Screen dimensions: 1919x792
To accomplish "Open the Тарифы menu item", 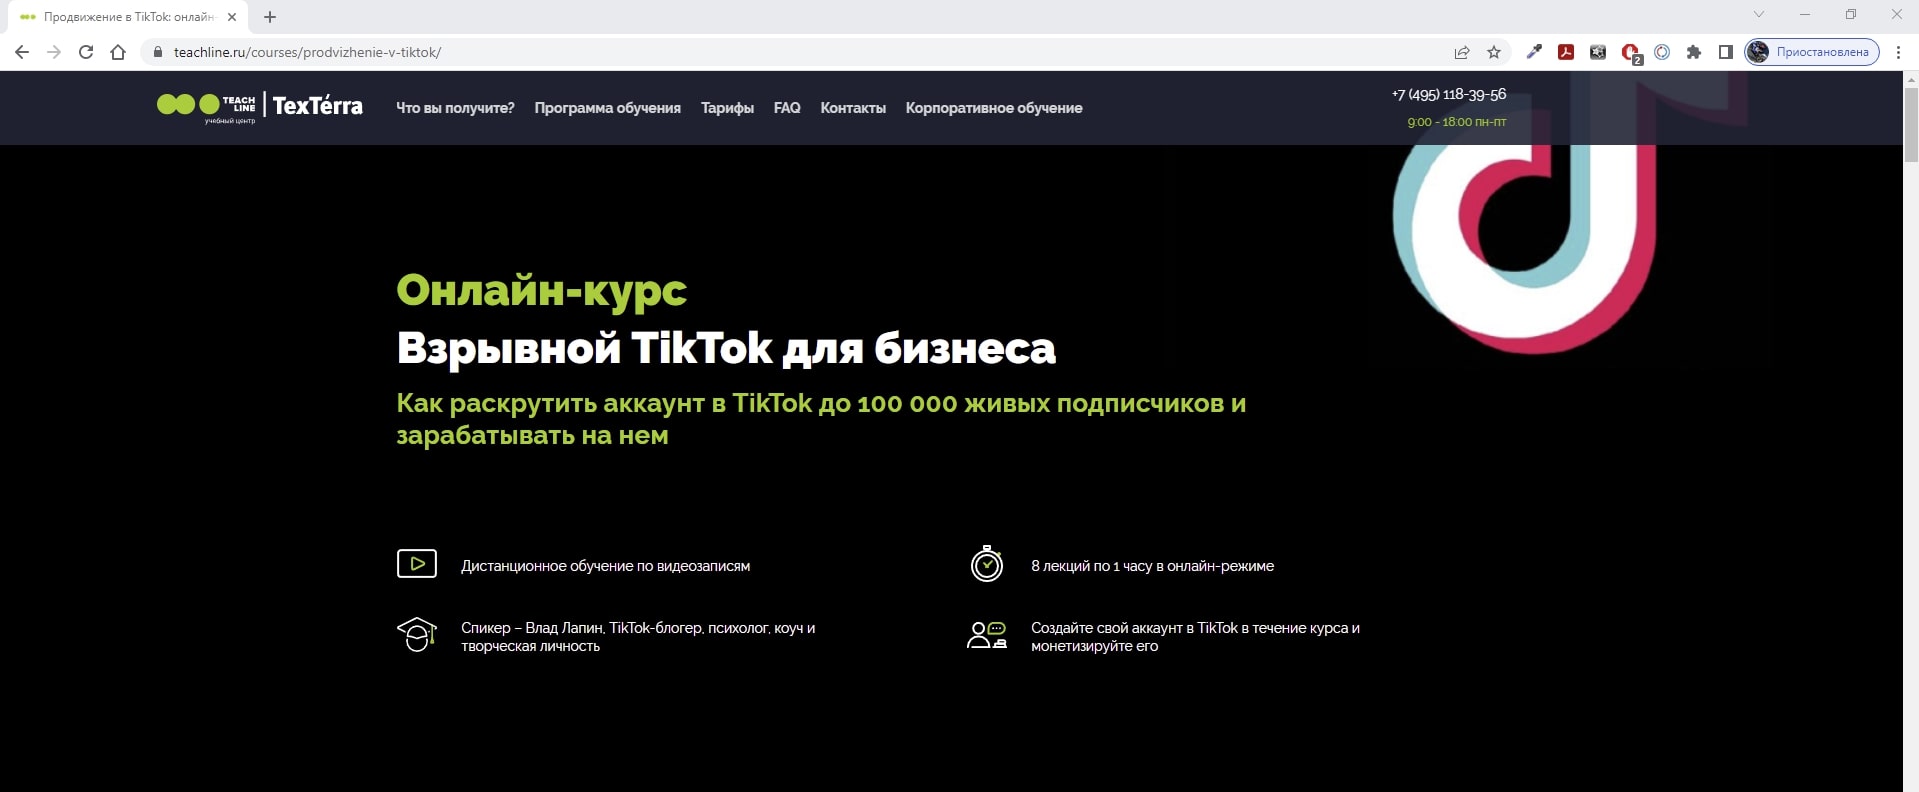I will pos(727,108).
